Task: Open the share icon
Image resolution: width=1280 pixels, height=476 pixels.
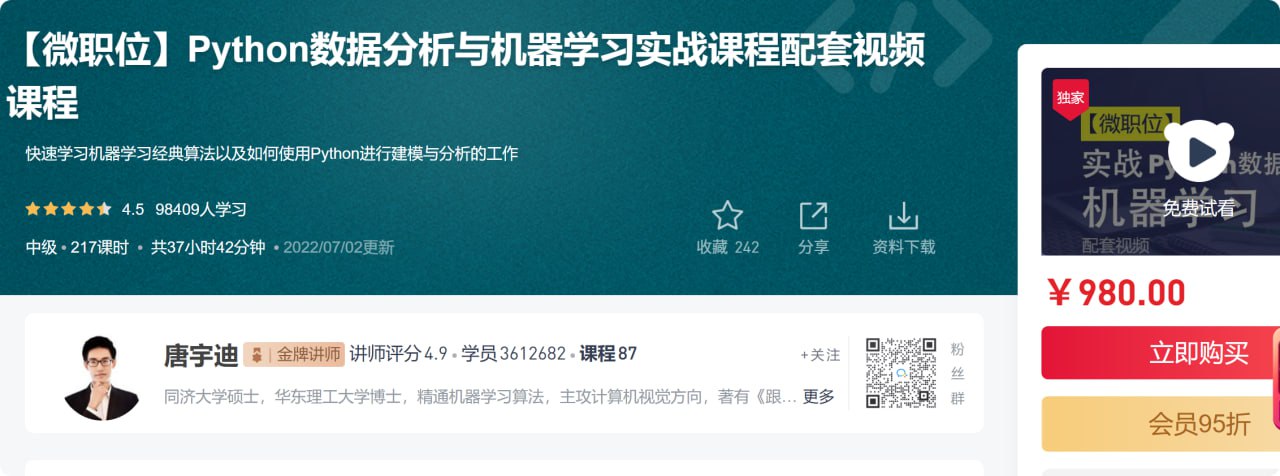Action: [813, 216]
